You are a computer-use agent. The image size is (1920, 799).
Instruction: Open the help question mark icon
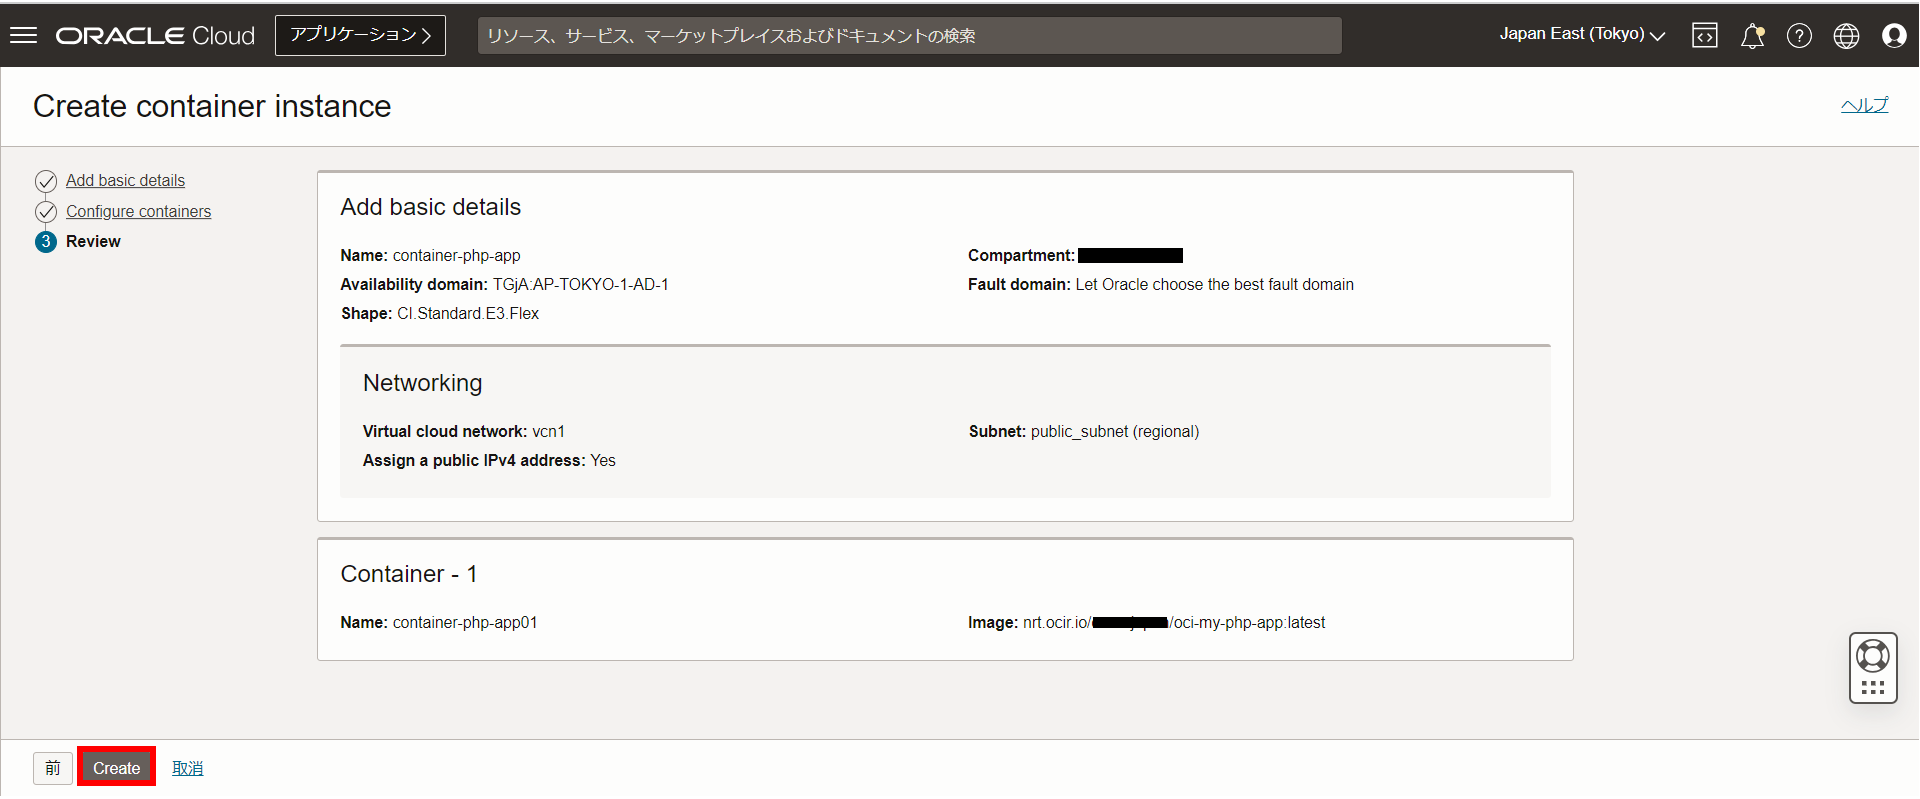(x=1799, y=36)
